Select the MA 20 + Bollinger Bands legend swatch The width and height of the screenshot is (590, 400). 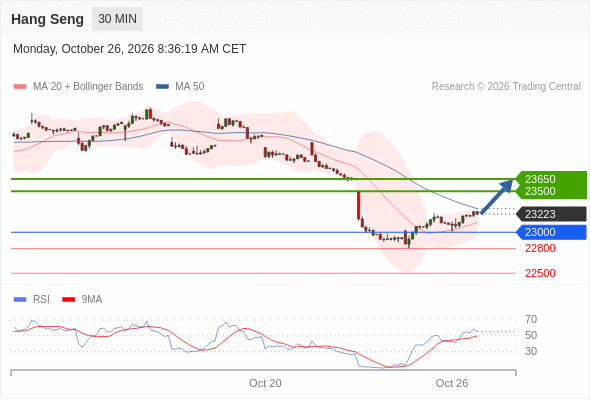point(20,87)
